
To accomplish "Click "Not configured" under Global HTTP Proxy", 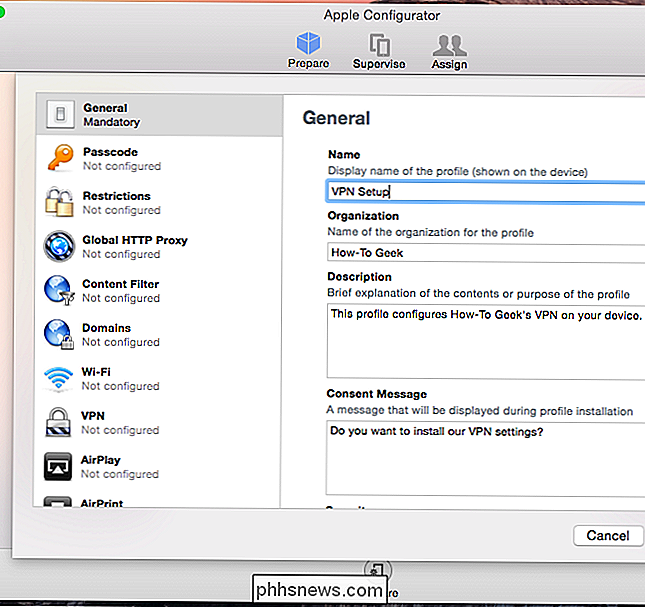I will click(x=121, y=255).
